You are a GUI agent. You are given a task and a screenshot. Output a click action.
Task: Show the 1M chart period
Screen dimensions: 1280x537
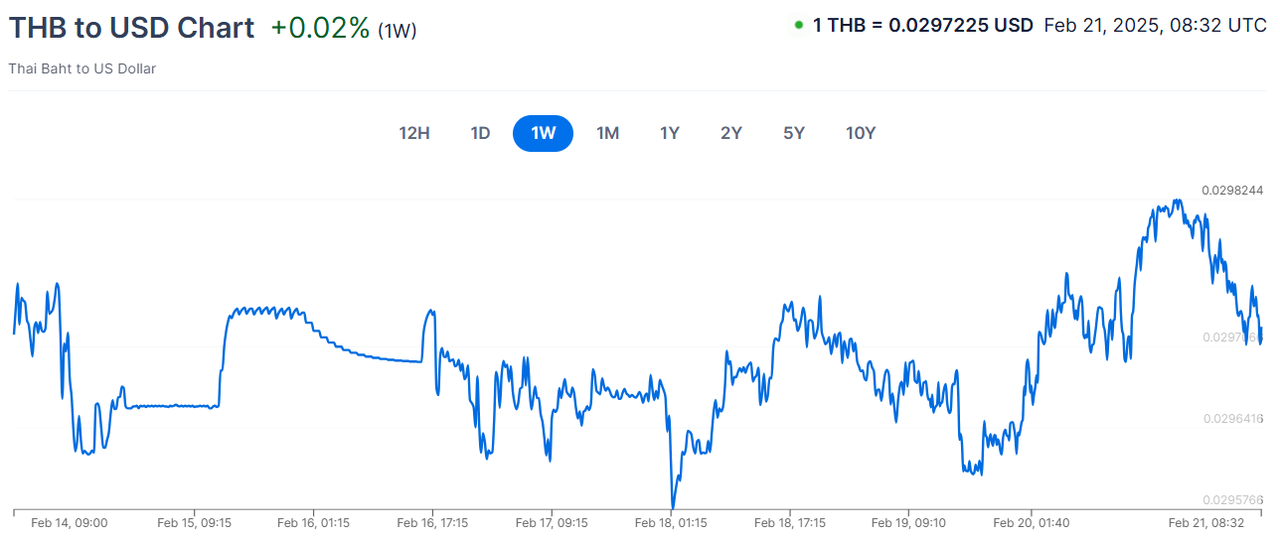pyautogui.click(x=607, y=134)
